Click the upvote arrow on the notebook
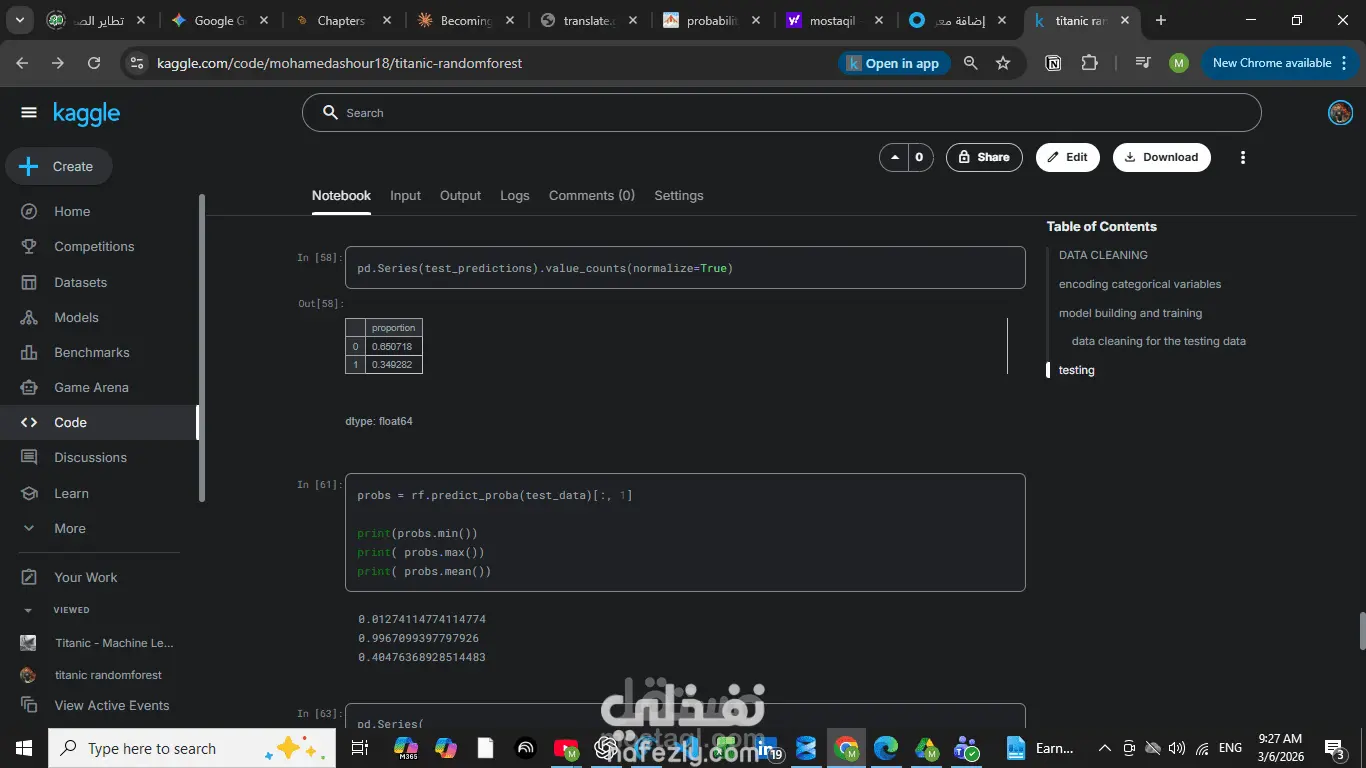This screenshot has width=1366, height=768. pos(893,157)
